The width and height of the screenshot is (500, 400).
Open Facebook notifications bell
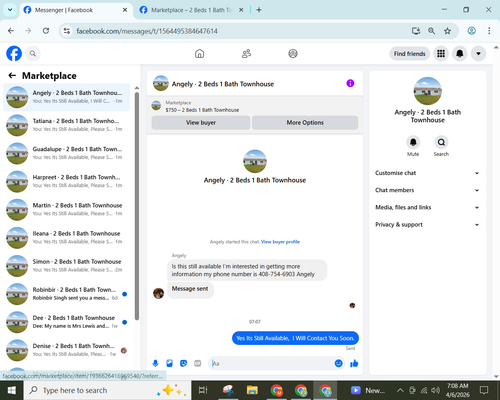tap(460, 53)
